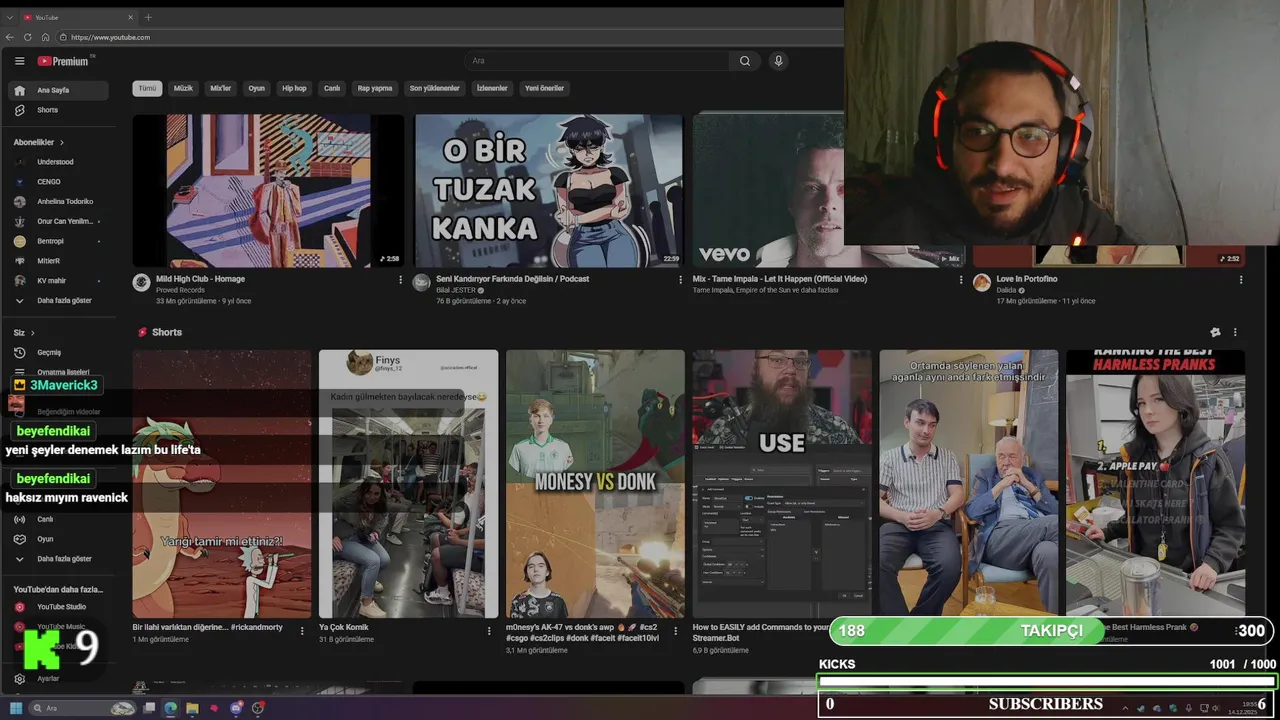Open Abonelikler section chevron

62,142
